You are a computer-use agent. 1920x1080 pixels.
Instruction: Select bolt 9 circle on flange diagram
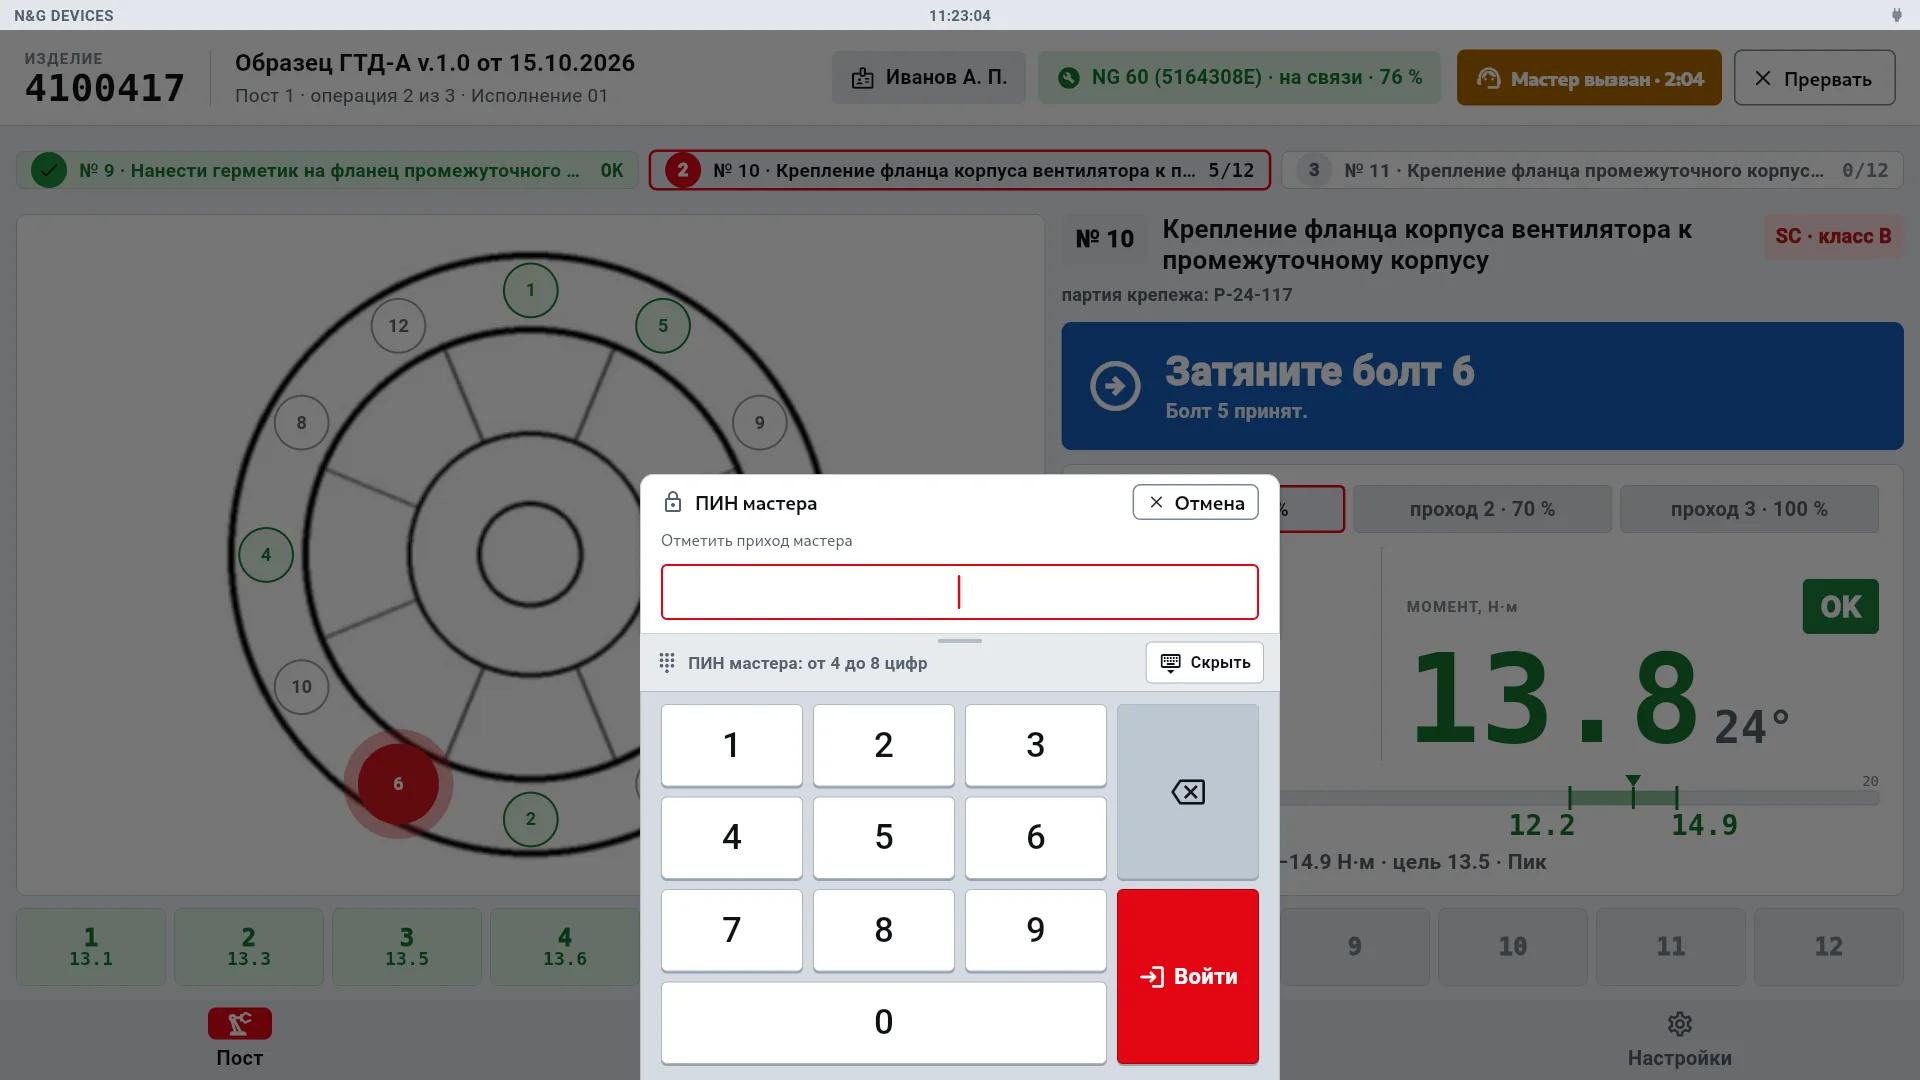click(x=759, y=422)
